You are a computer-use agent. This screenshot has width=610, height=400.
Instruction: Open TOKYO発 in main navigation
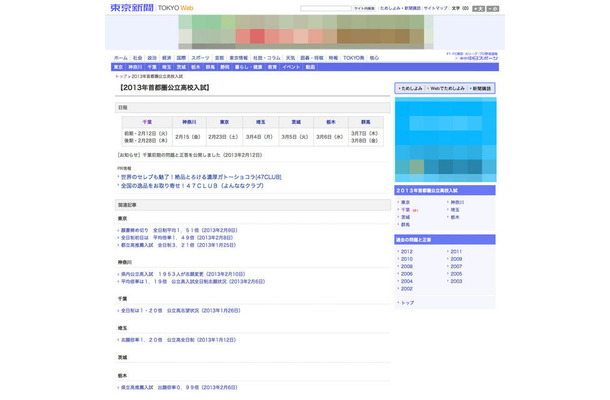(x=354, y=58)
